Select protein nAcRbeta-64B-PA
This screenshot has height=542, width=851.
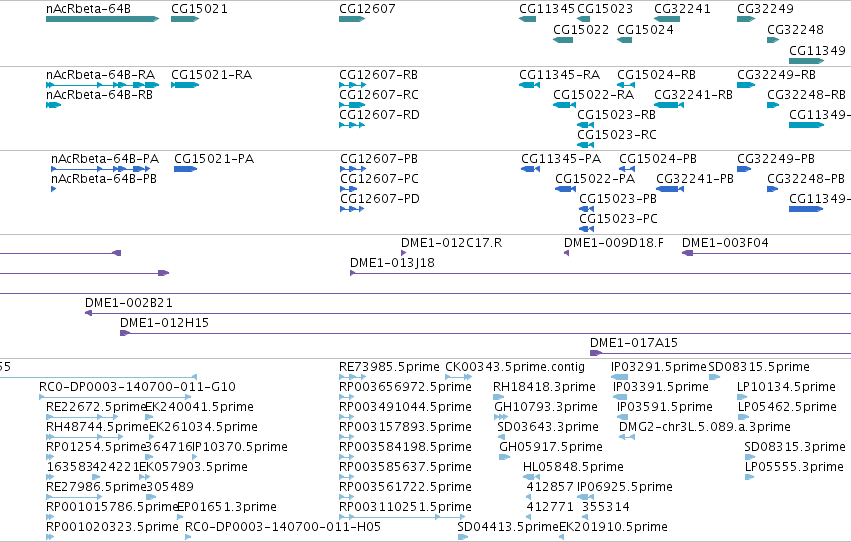(x=105, y=159)
